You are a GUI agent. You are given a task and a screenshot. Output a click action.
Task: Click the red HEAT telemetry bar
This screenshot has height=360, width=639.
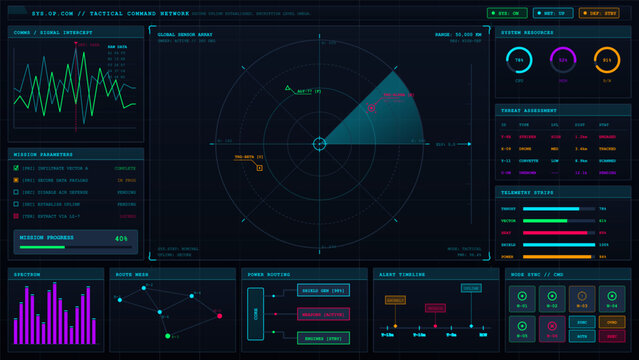pyautogui.click(x=559, y=233)
